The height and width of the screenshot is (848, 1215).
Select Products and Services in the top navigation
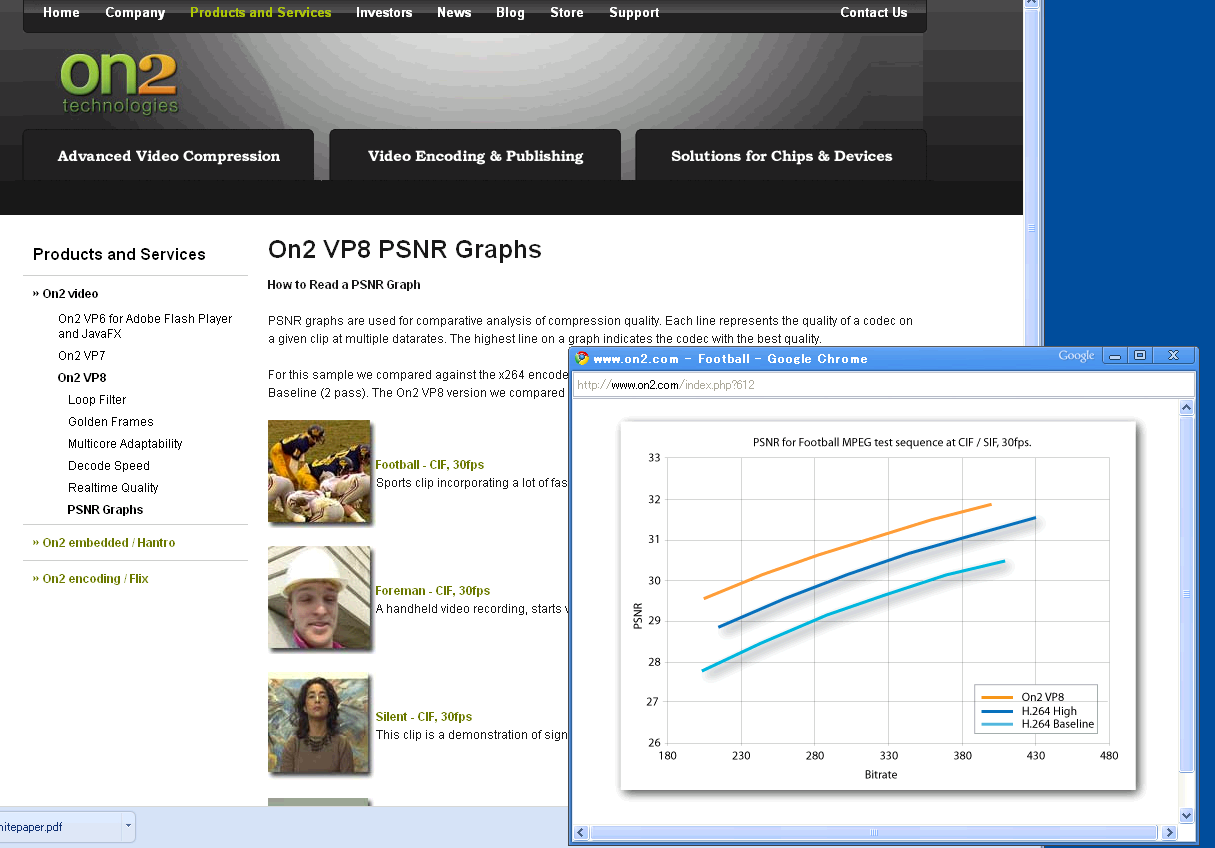click(260, 13)
